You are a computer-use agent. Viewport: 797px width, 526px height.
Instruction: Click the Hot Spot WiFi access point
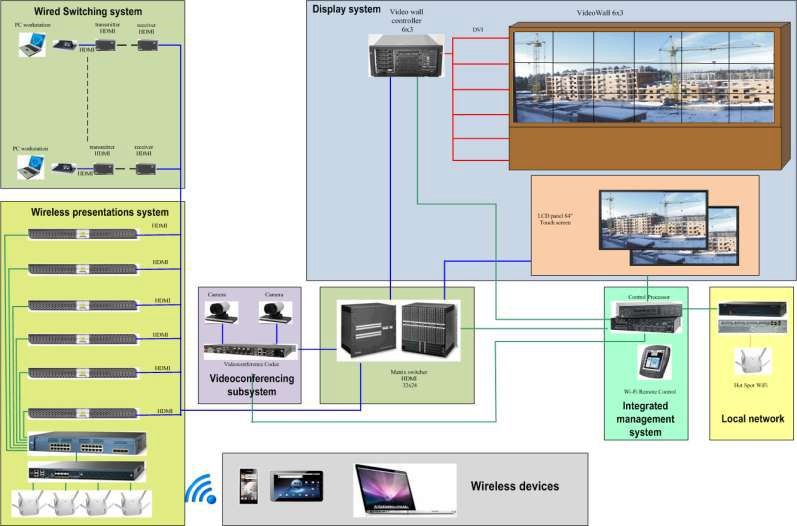pyautogui.click(x=747, y=361)
